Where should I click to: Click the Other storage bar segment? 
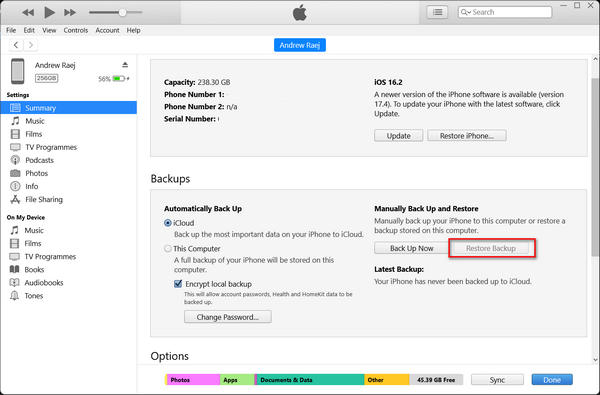pos(386,380)
